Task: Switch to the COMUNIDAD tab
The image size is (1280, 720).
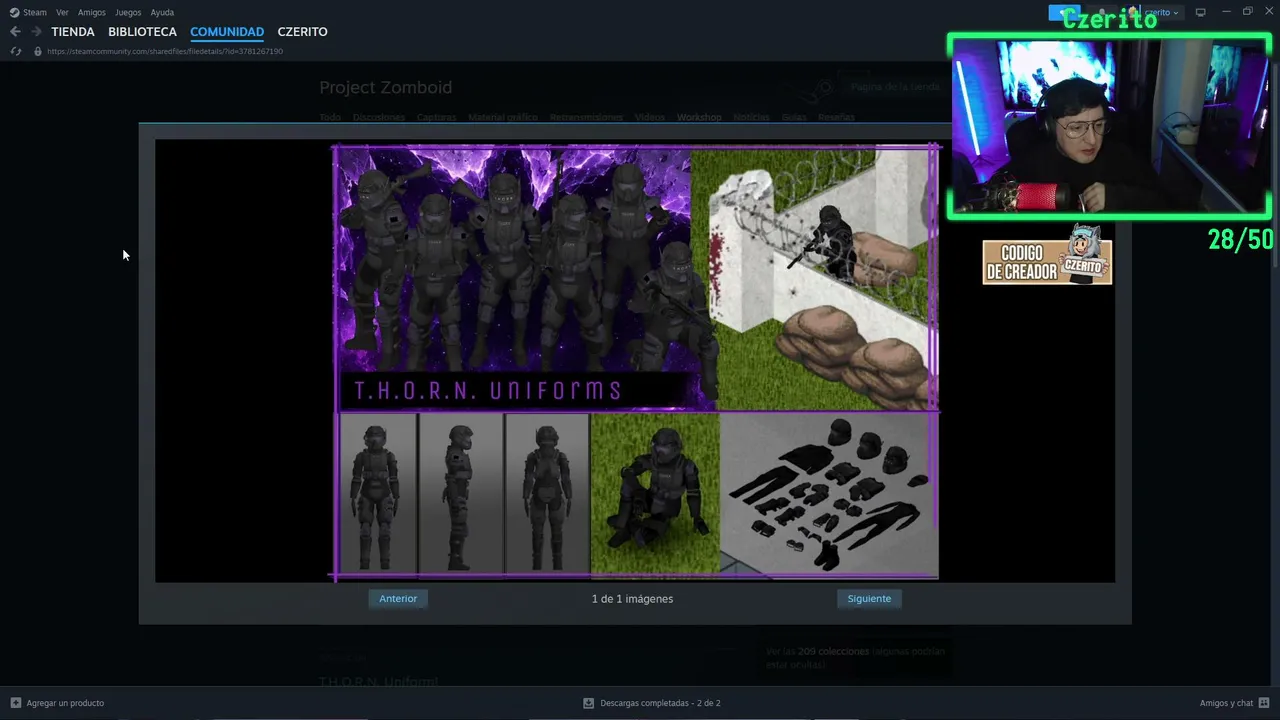Action: [x=227, y=32]
